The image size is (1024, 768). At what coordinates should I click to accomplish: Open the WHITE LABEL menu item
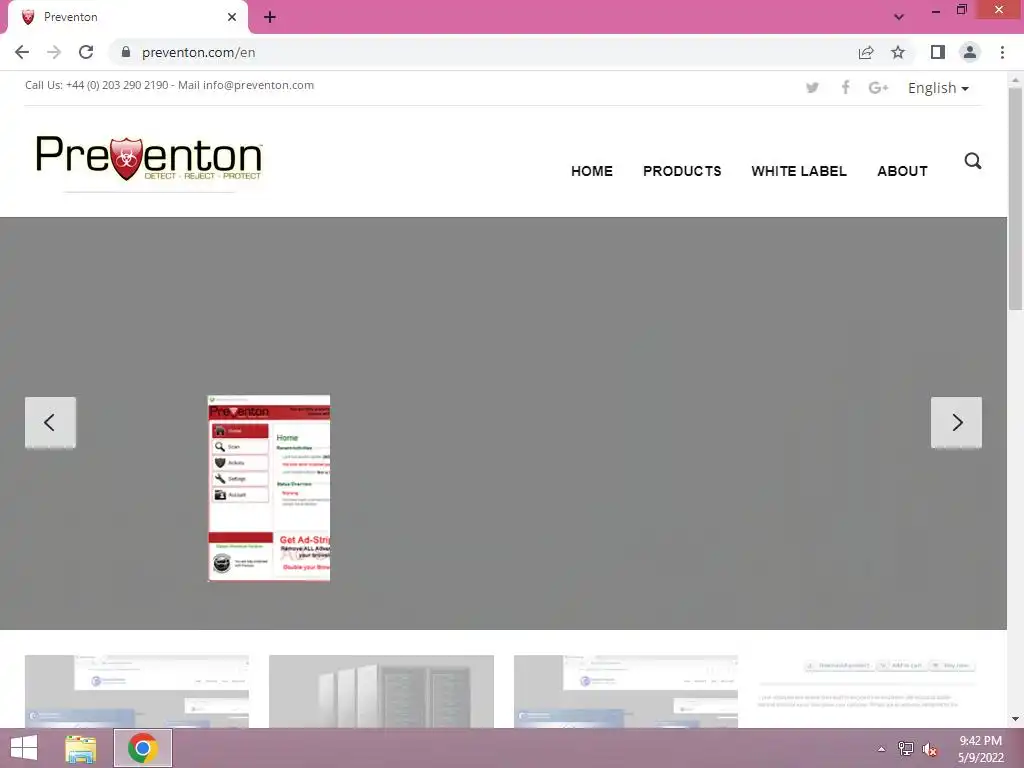coord(799,171)
